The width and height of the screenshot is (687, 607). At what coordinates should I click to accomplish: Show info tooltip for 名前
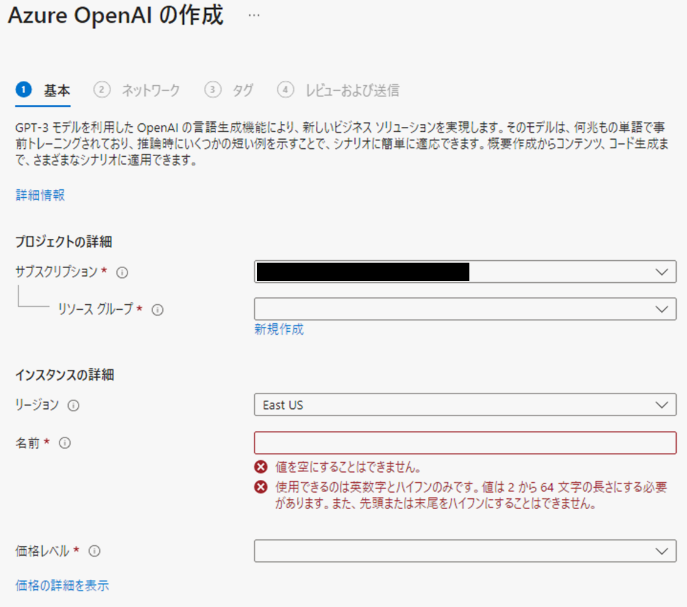tap(65, 443)
